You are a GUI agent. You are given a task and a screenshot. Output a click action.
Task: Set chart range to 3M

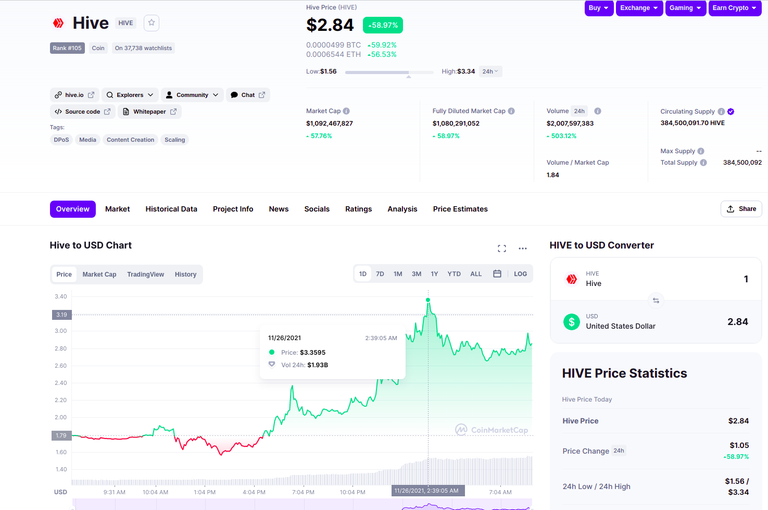[x=416, y=274]
